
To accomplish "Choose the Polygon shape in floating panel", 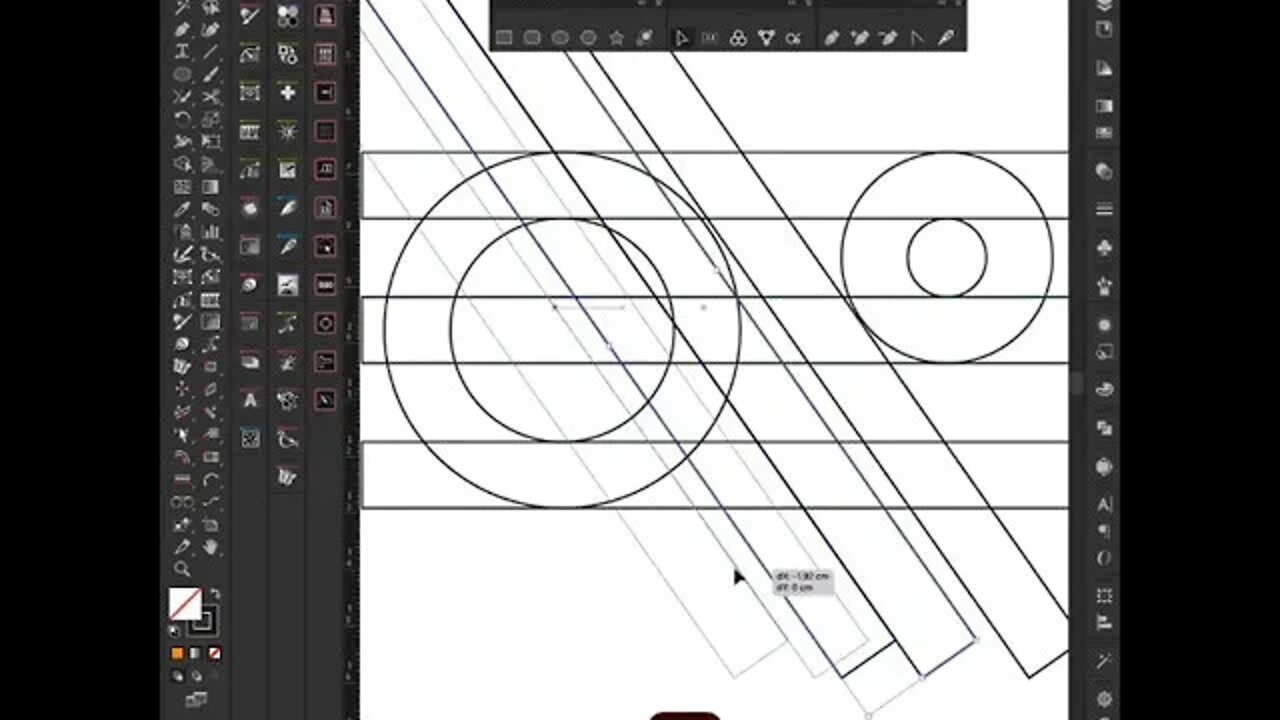I will click(x=588, y=38).
